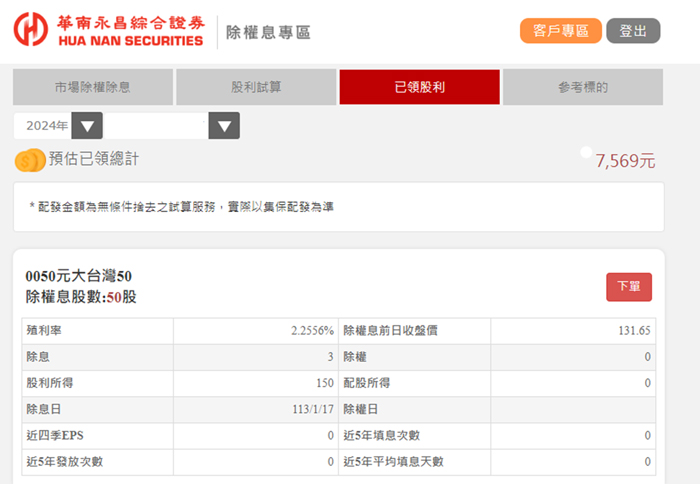Click the 近四季EPS label
Viewport: 700px width, 484px height.
pos(55,435)
